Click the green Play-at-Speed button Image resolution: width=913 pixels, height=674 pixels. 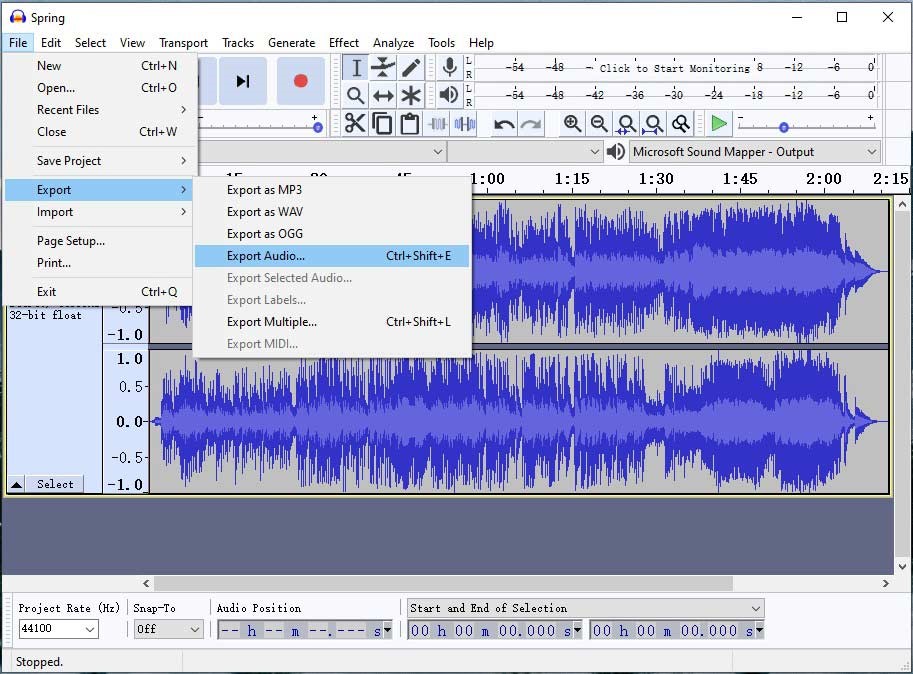[x=719, y=123]
